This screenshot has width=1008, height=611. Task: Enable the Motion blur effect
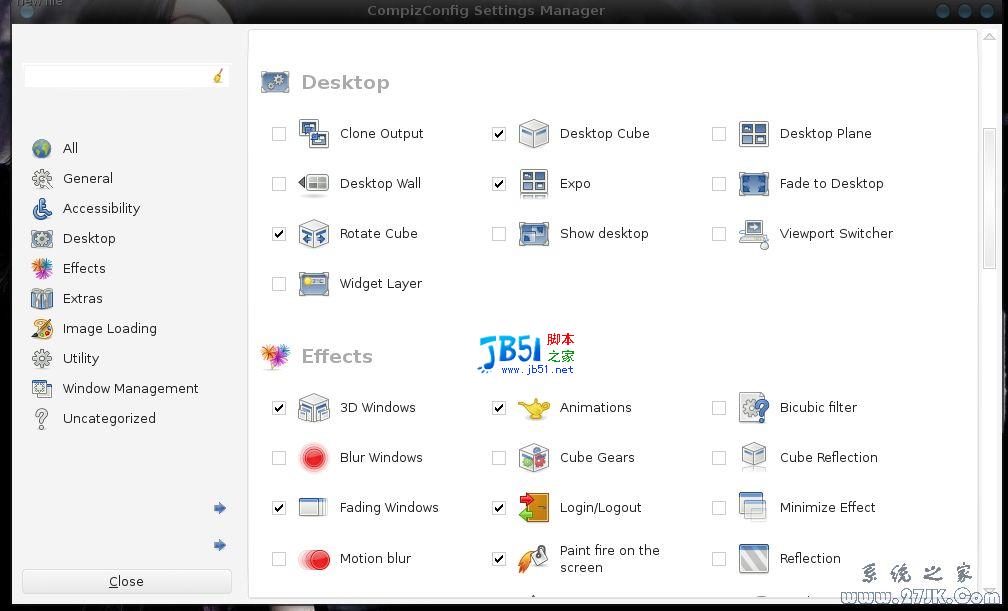[279, 558]
